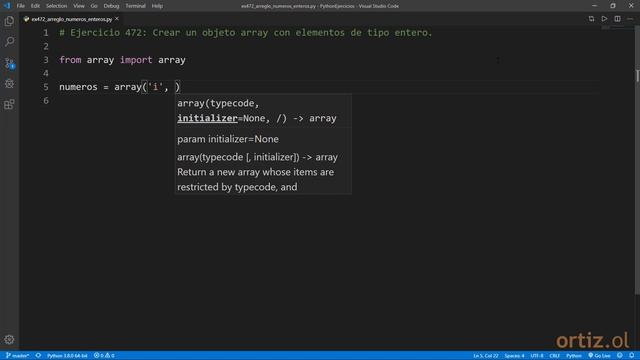640x360 pixels.
Task: Open the Help menu
Action: coord(157,6)
